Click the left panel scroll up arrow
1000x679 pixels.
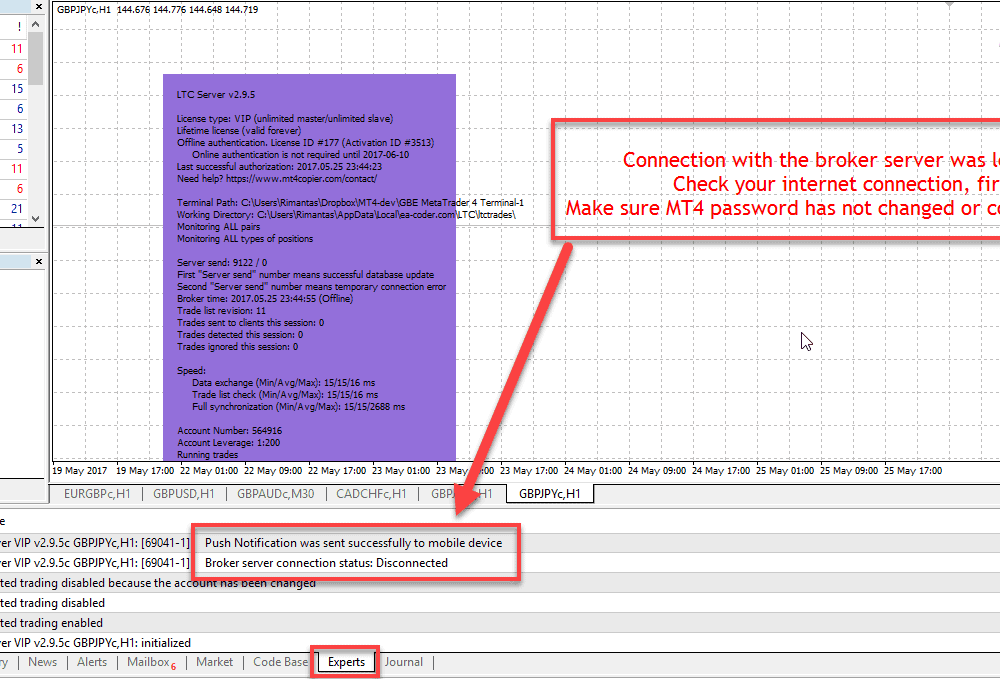36,24
